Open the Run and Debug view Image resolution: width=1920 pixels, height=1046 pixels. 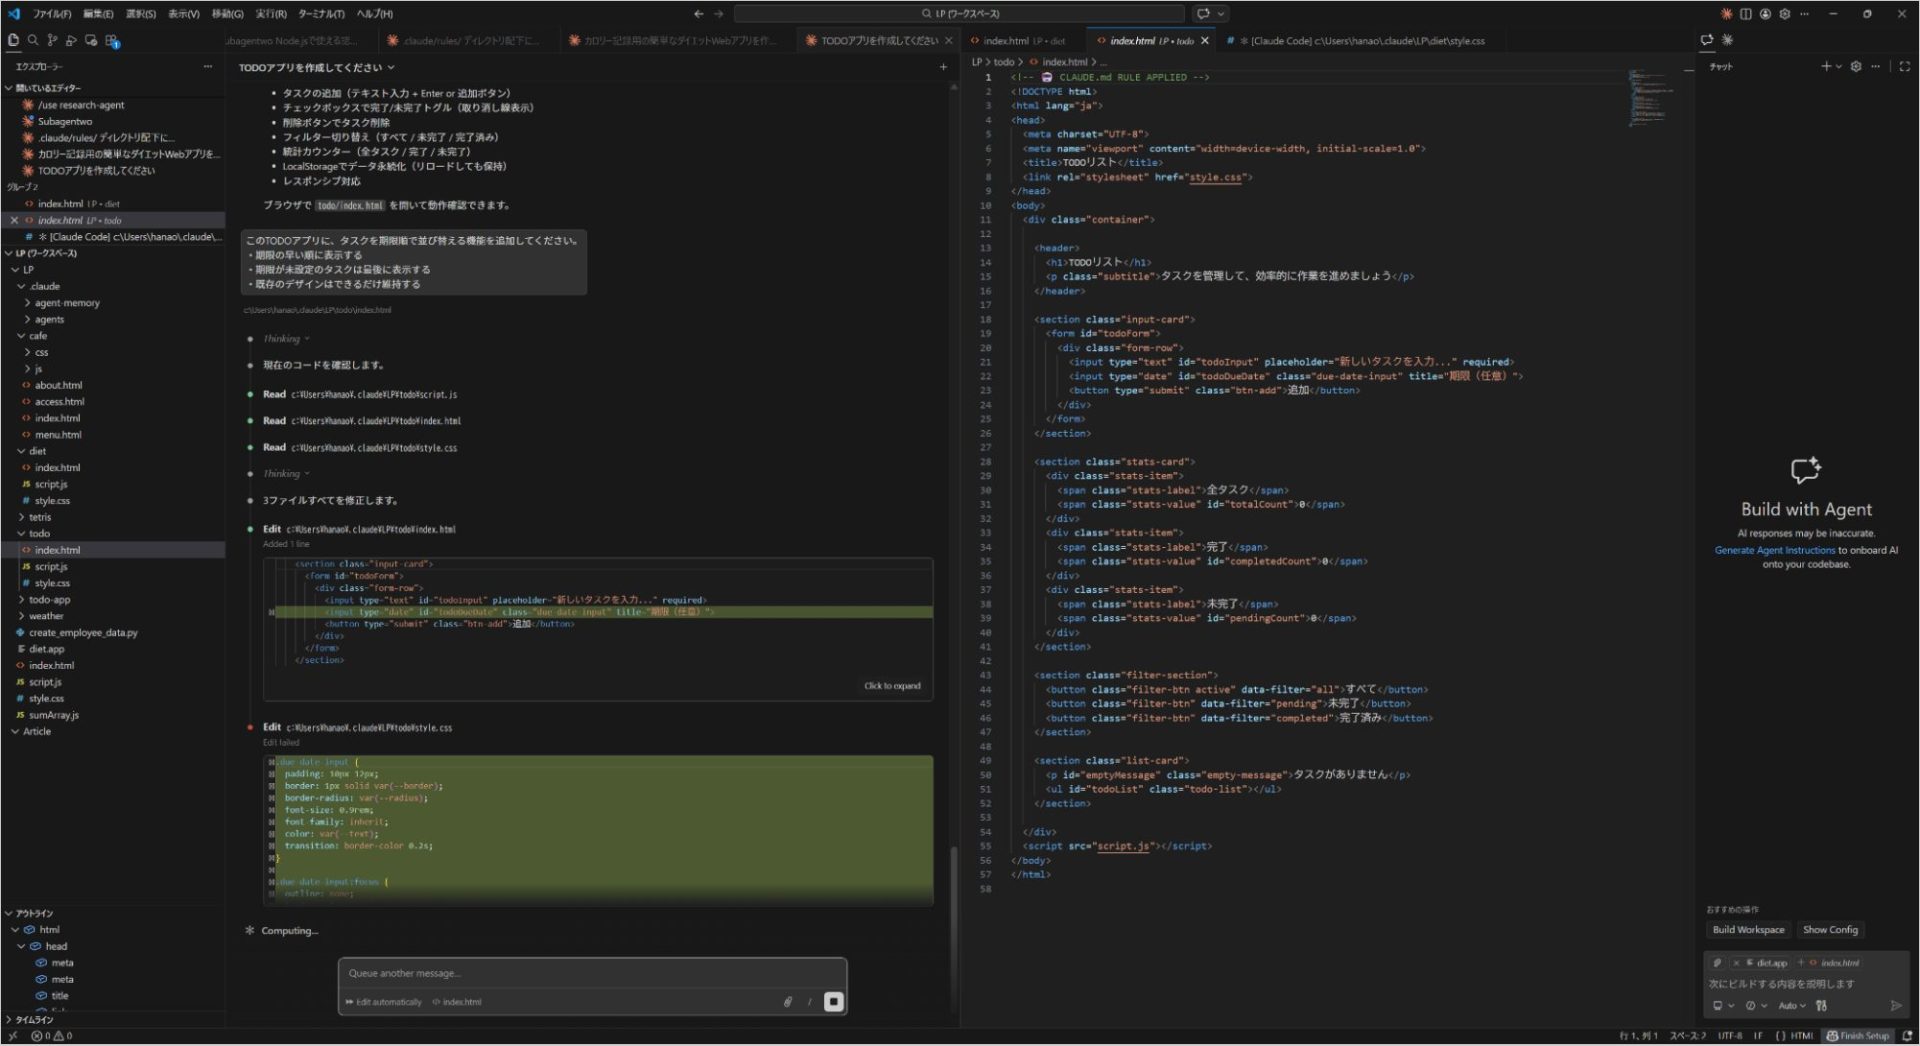(71, 40)
